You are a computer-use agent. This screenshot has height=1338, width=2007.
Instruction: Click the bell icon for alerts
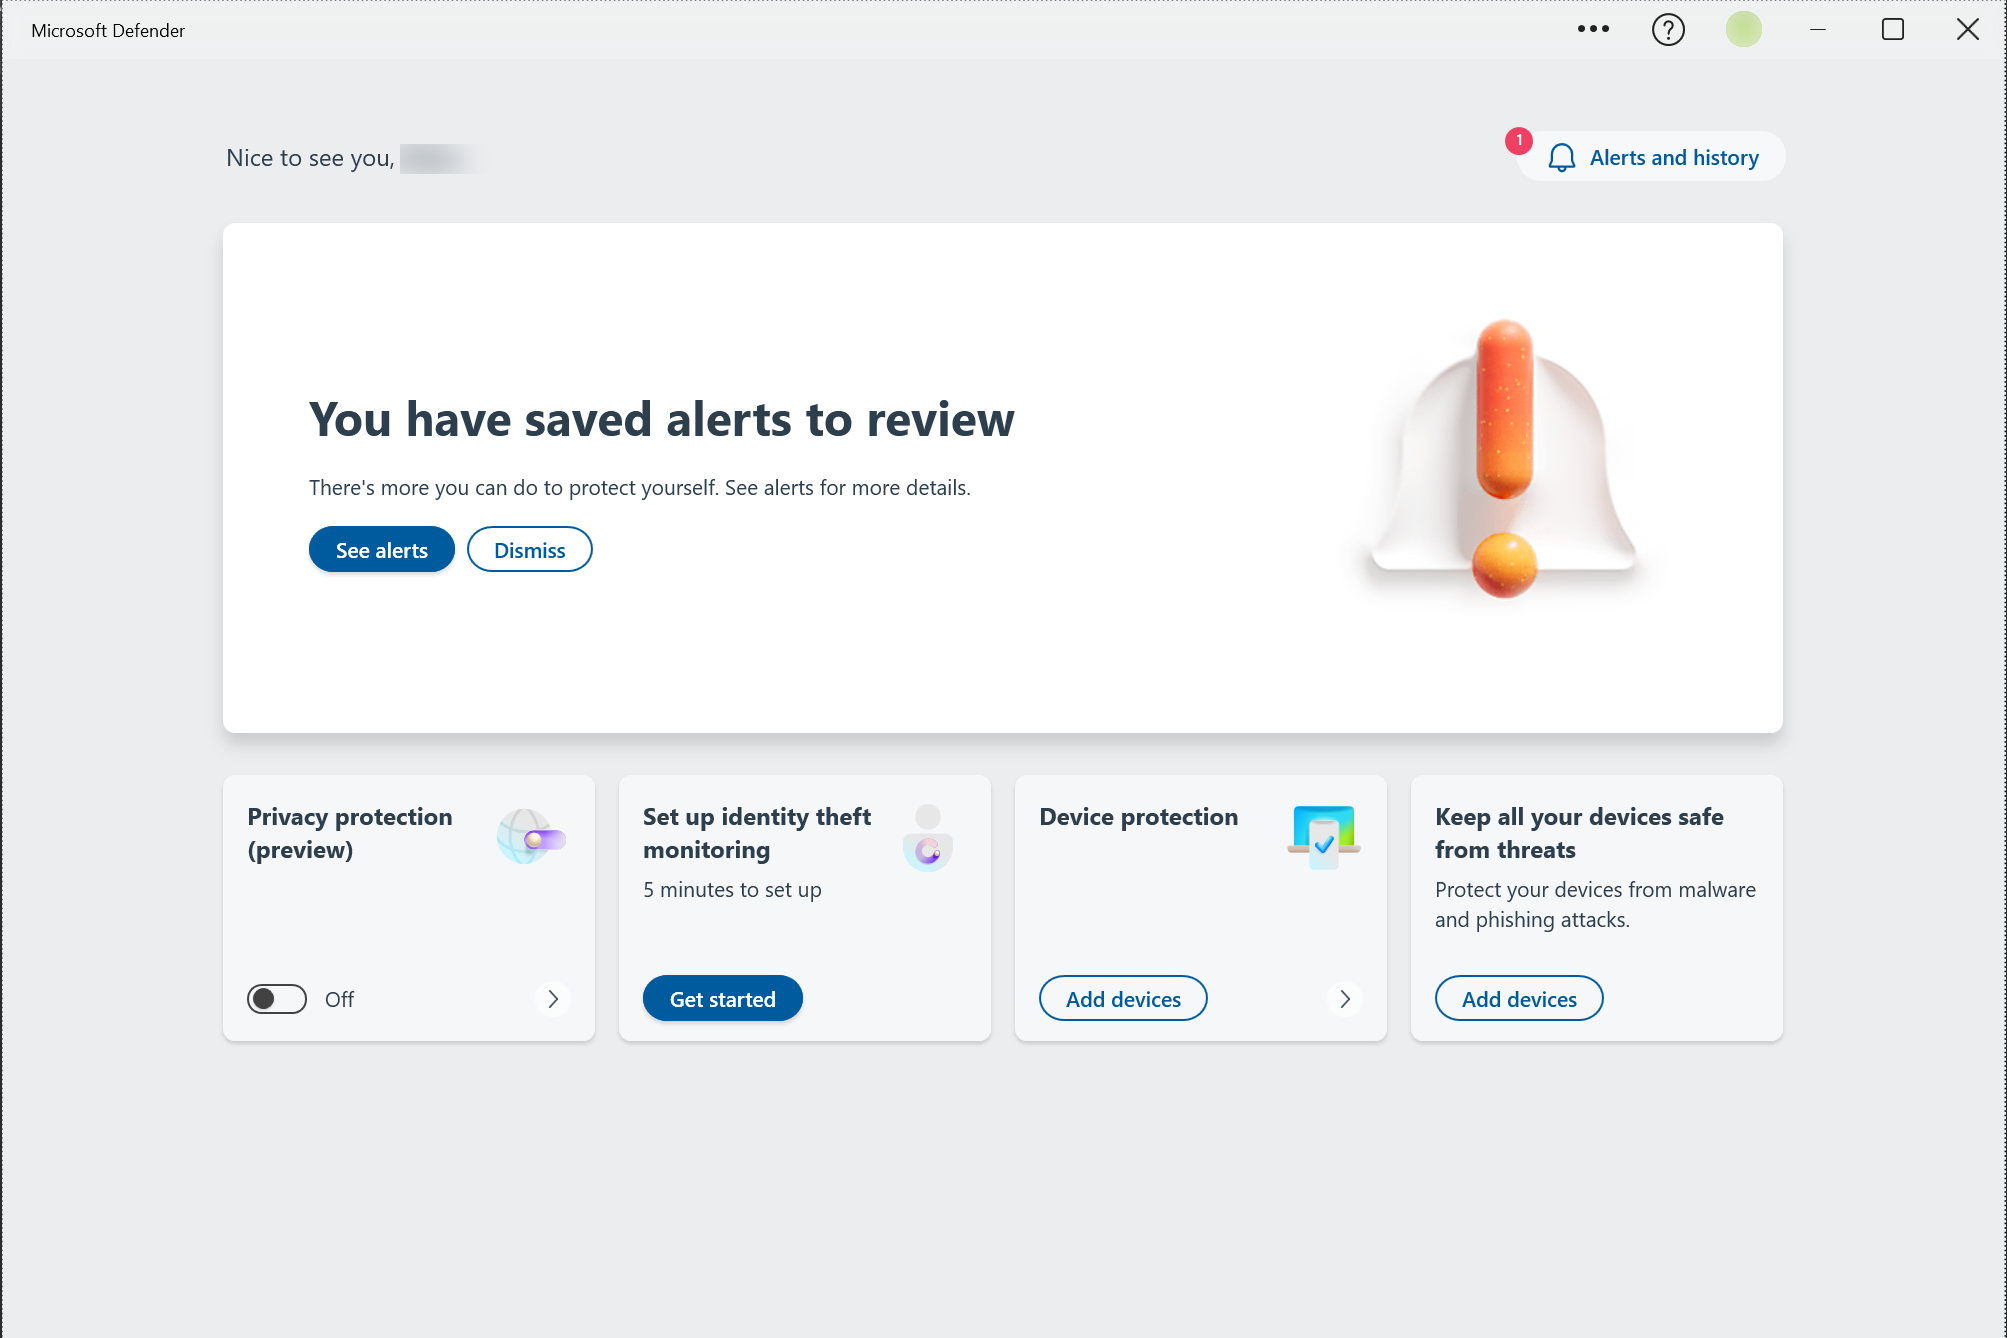click(x=1561, y=158)
